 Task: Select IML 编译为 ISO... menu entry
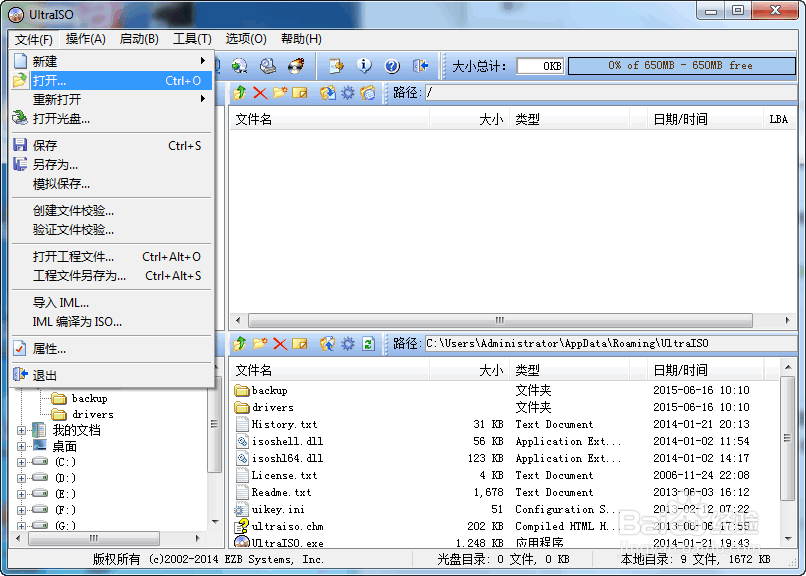pyautogui.click(x=113, y=322)
